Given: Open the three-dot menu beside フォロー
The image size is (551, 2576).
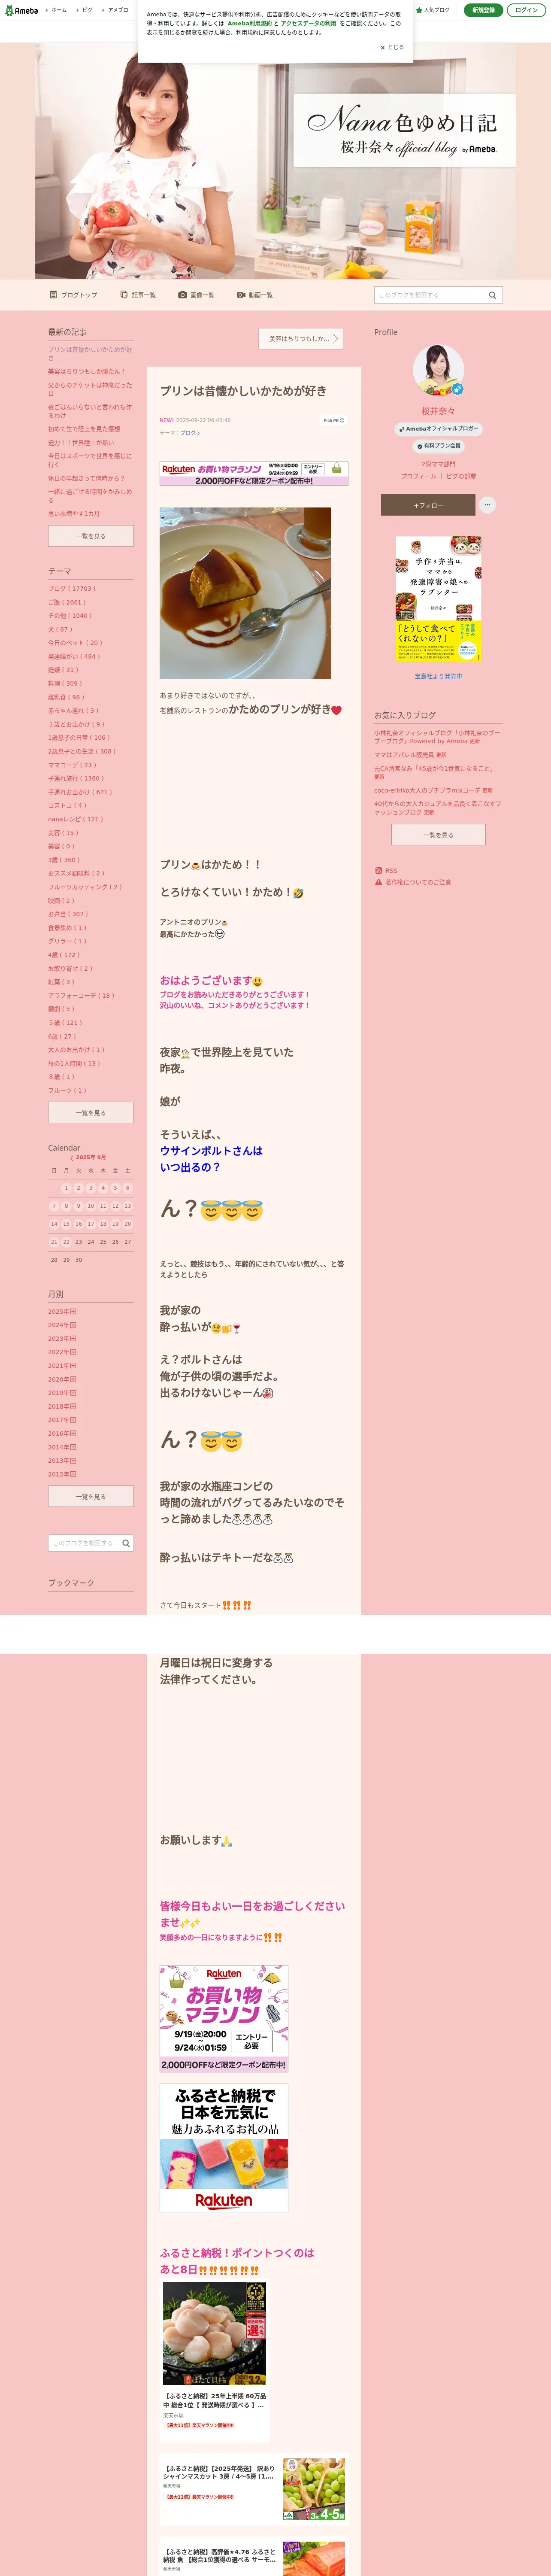Looking at the screenshot, I should click(x=487, y=505).
